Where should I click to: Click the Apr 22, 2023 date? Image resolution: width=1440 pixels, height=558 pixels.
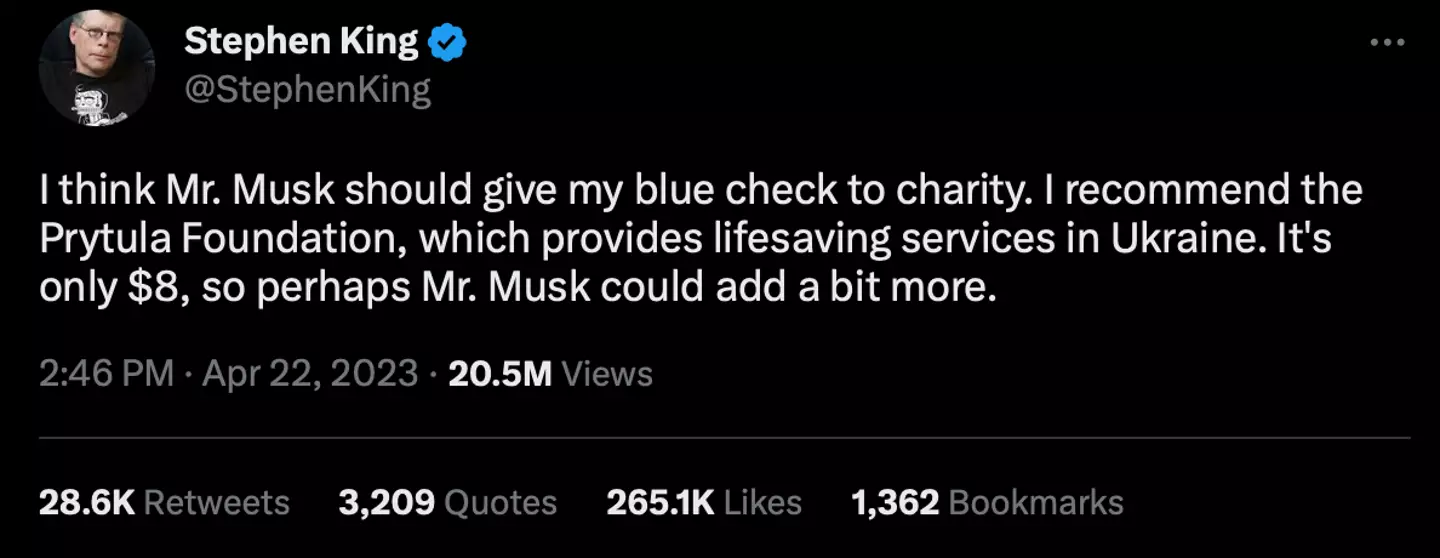click(310, 374)
